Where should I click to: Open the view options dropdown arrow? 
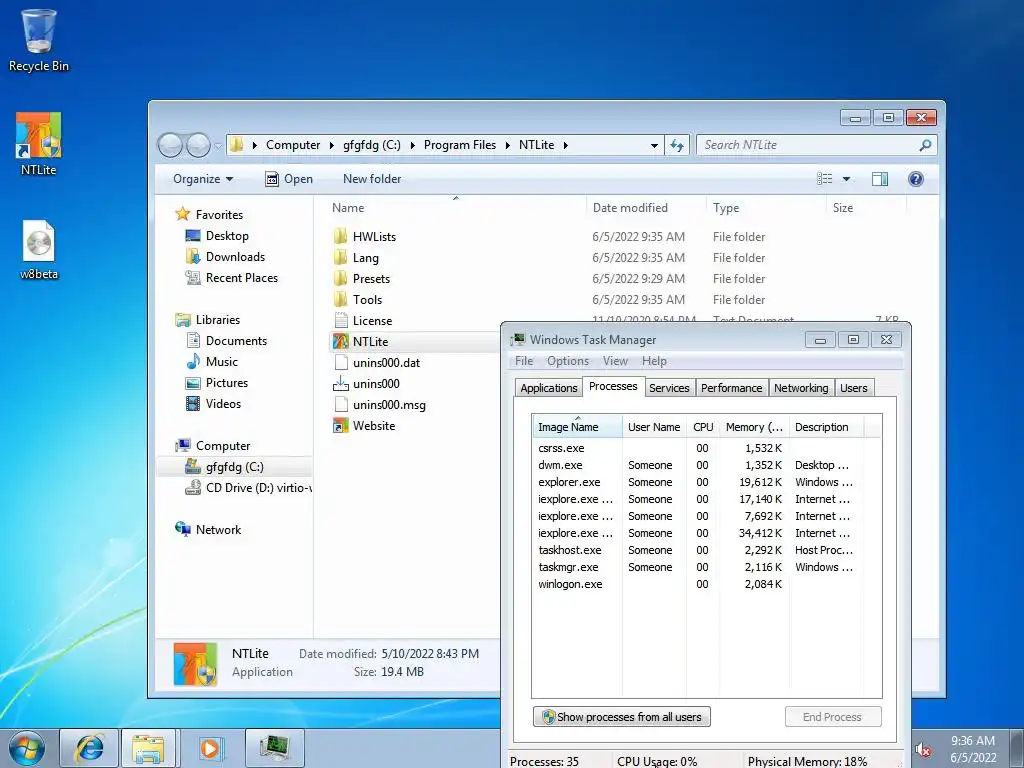[846, 179]
